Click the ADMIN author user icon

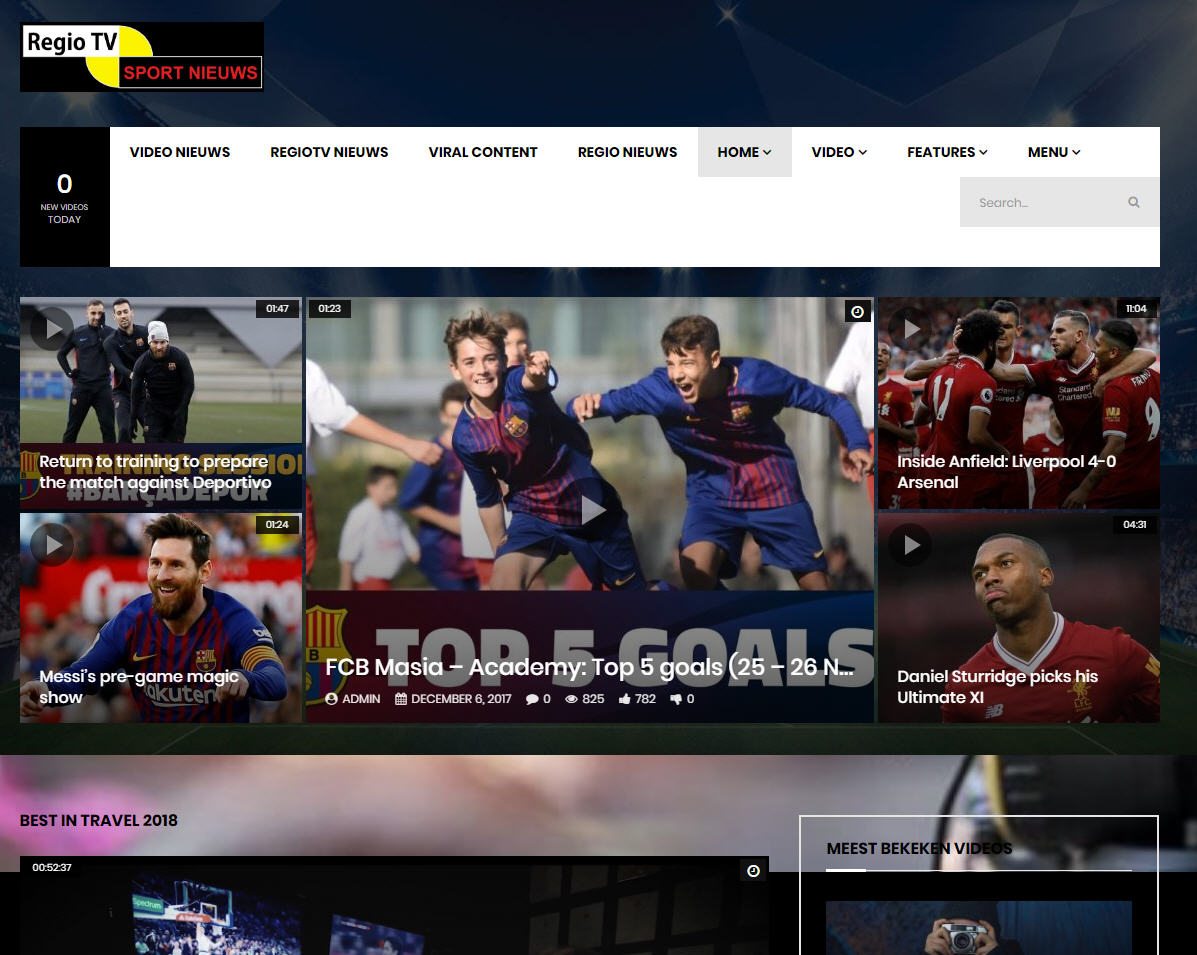click(x=331, y=699)
